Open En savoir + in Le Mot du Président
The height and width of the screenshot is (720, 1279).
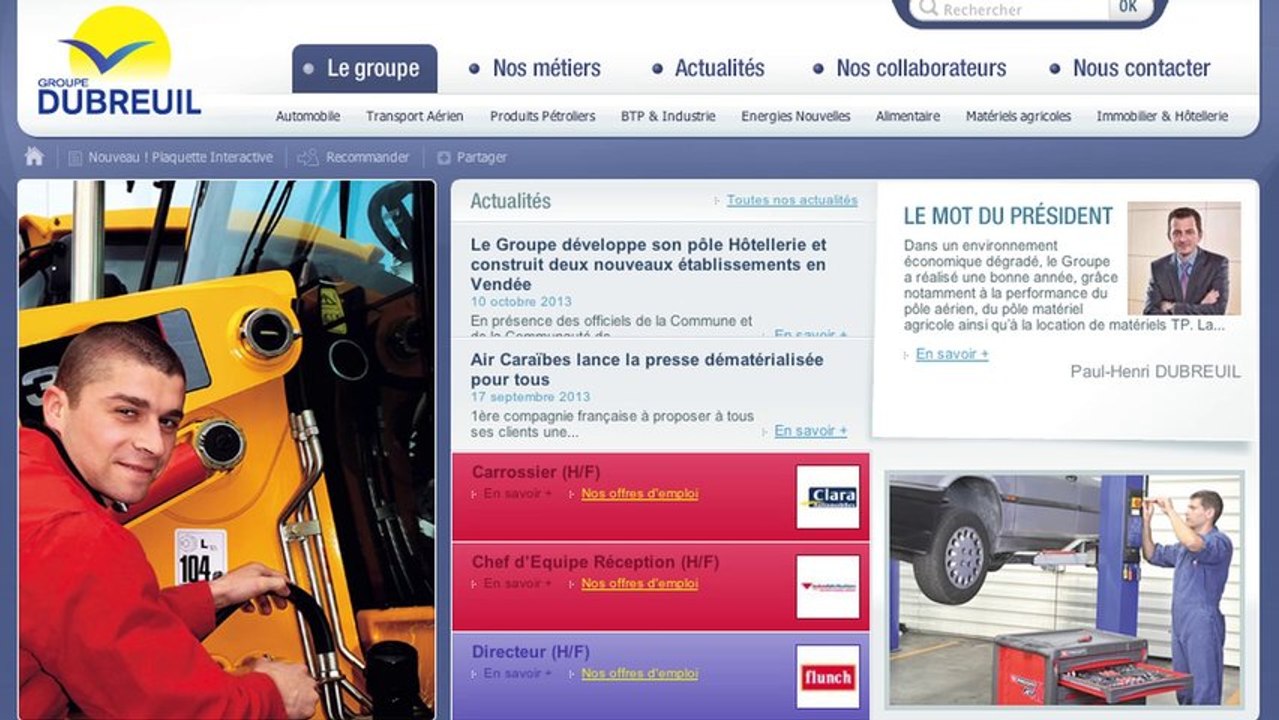point(952,354)
